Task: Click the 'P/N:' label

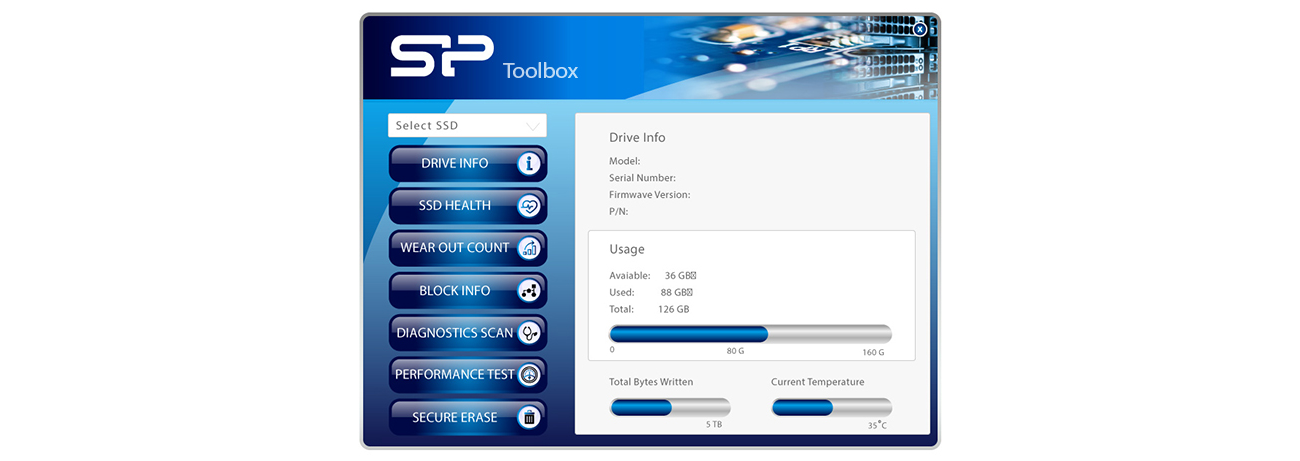Action: point(618,212)
